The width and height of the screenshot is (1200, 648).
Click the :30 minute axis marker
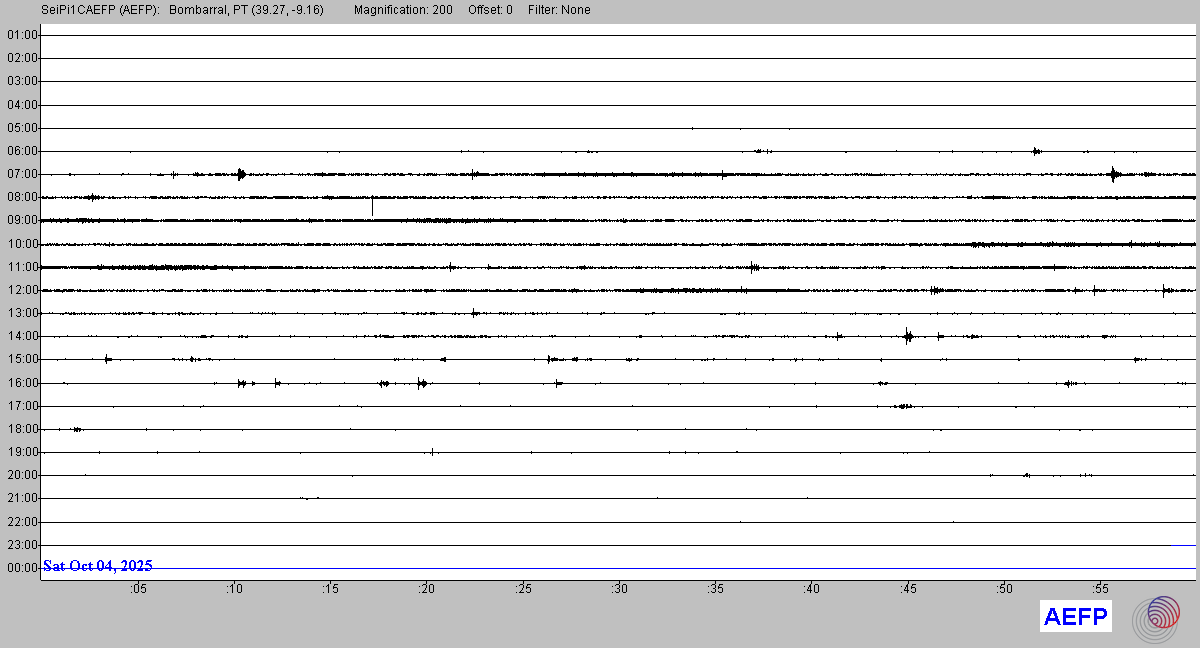(620, 589)
